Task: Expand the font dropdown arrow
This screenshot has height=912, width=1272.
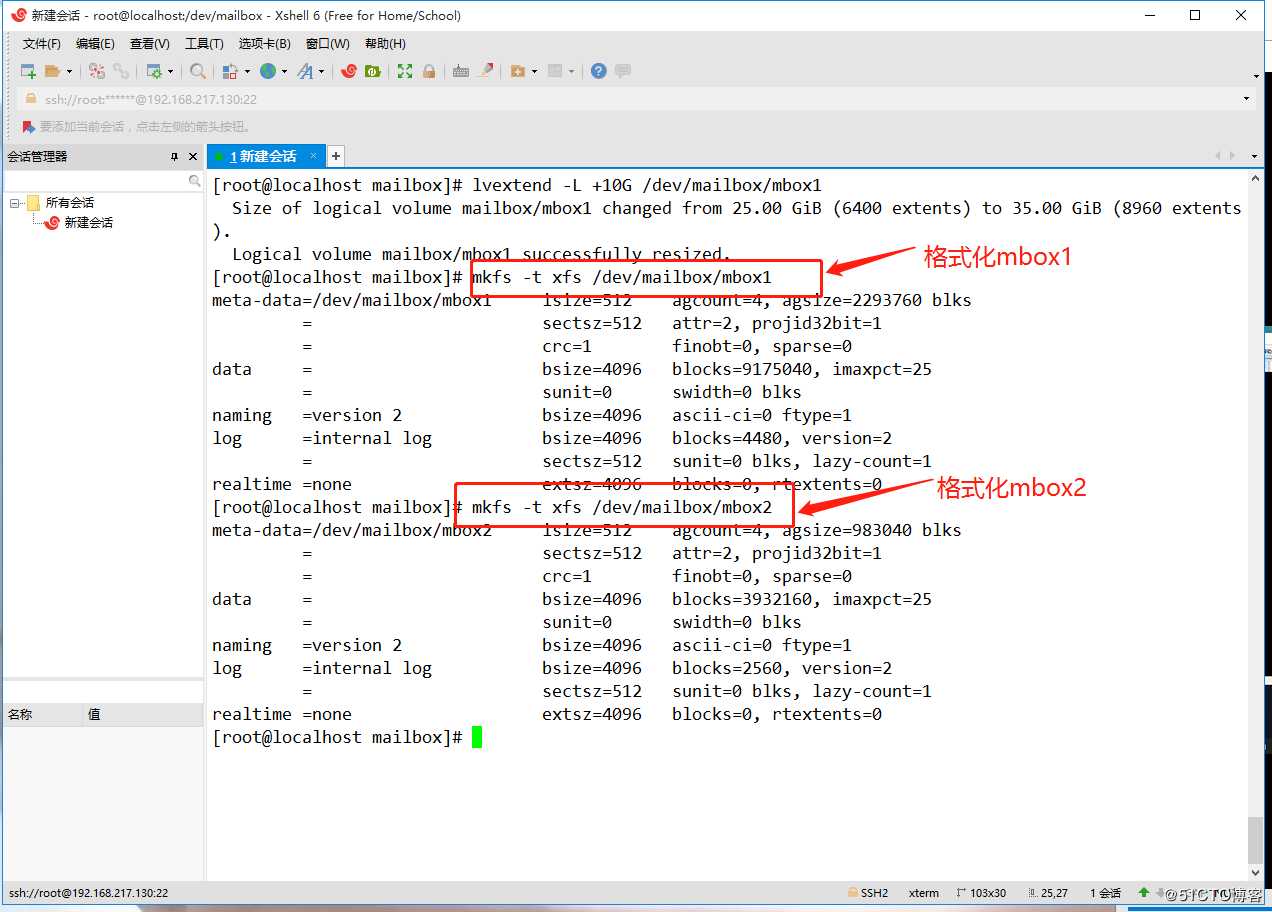Action: (321, 71)
